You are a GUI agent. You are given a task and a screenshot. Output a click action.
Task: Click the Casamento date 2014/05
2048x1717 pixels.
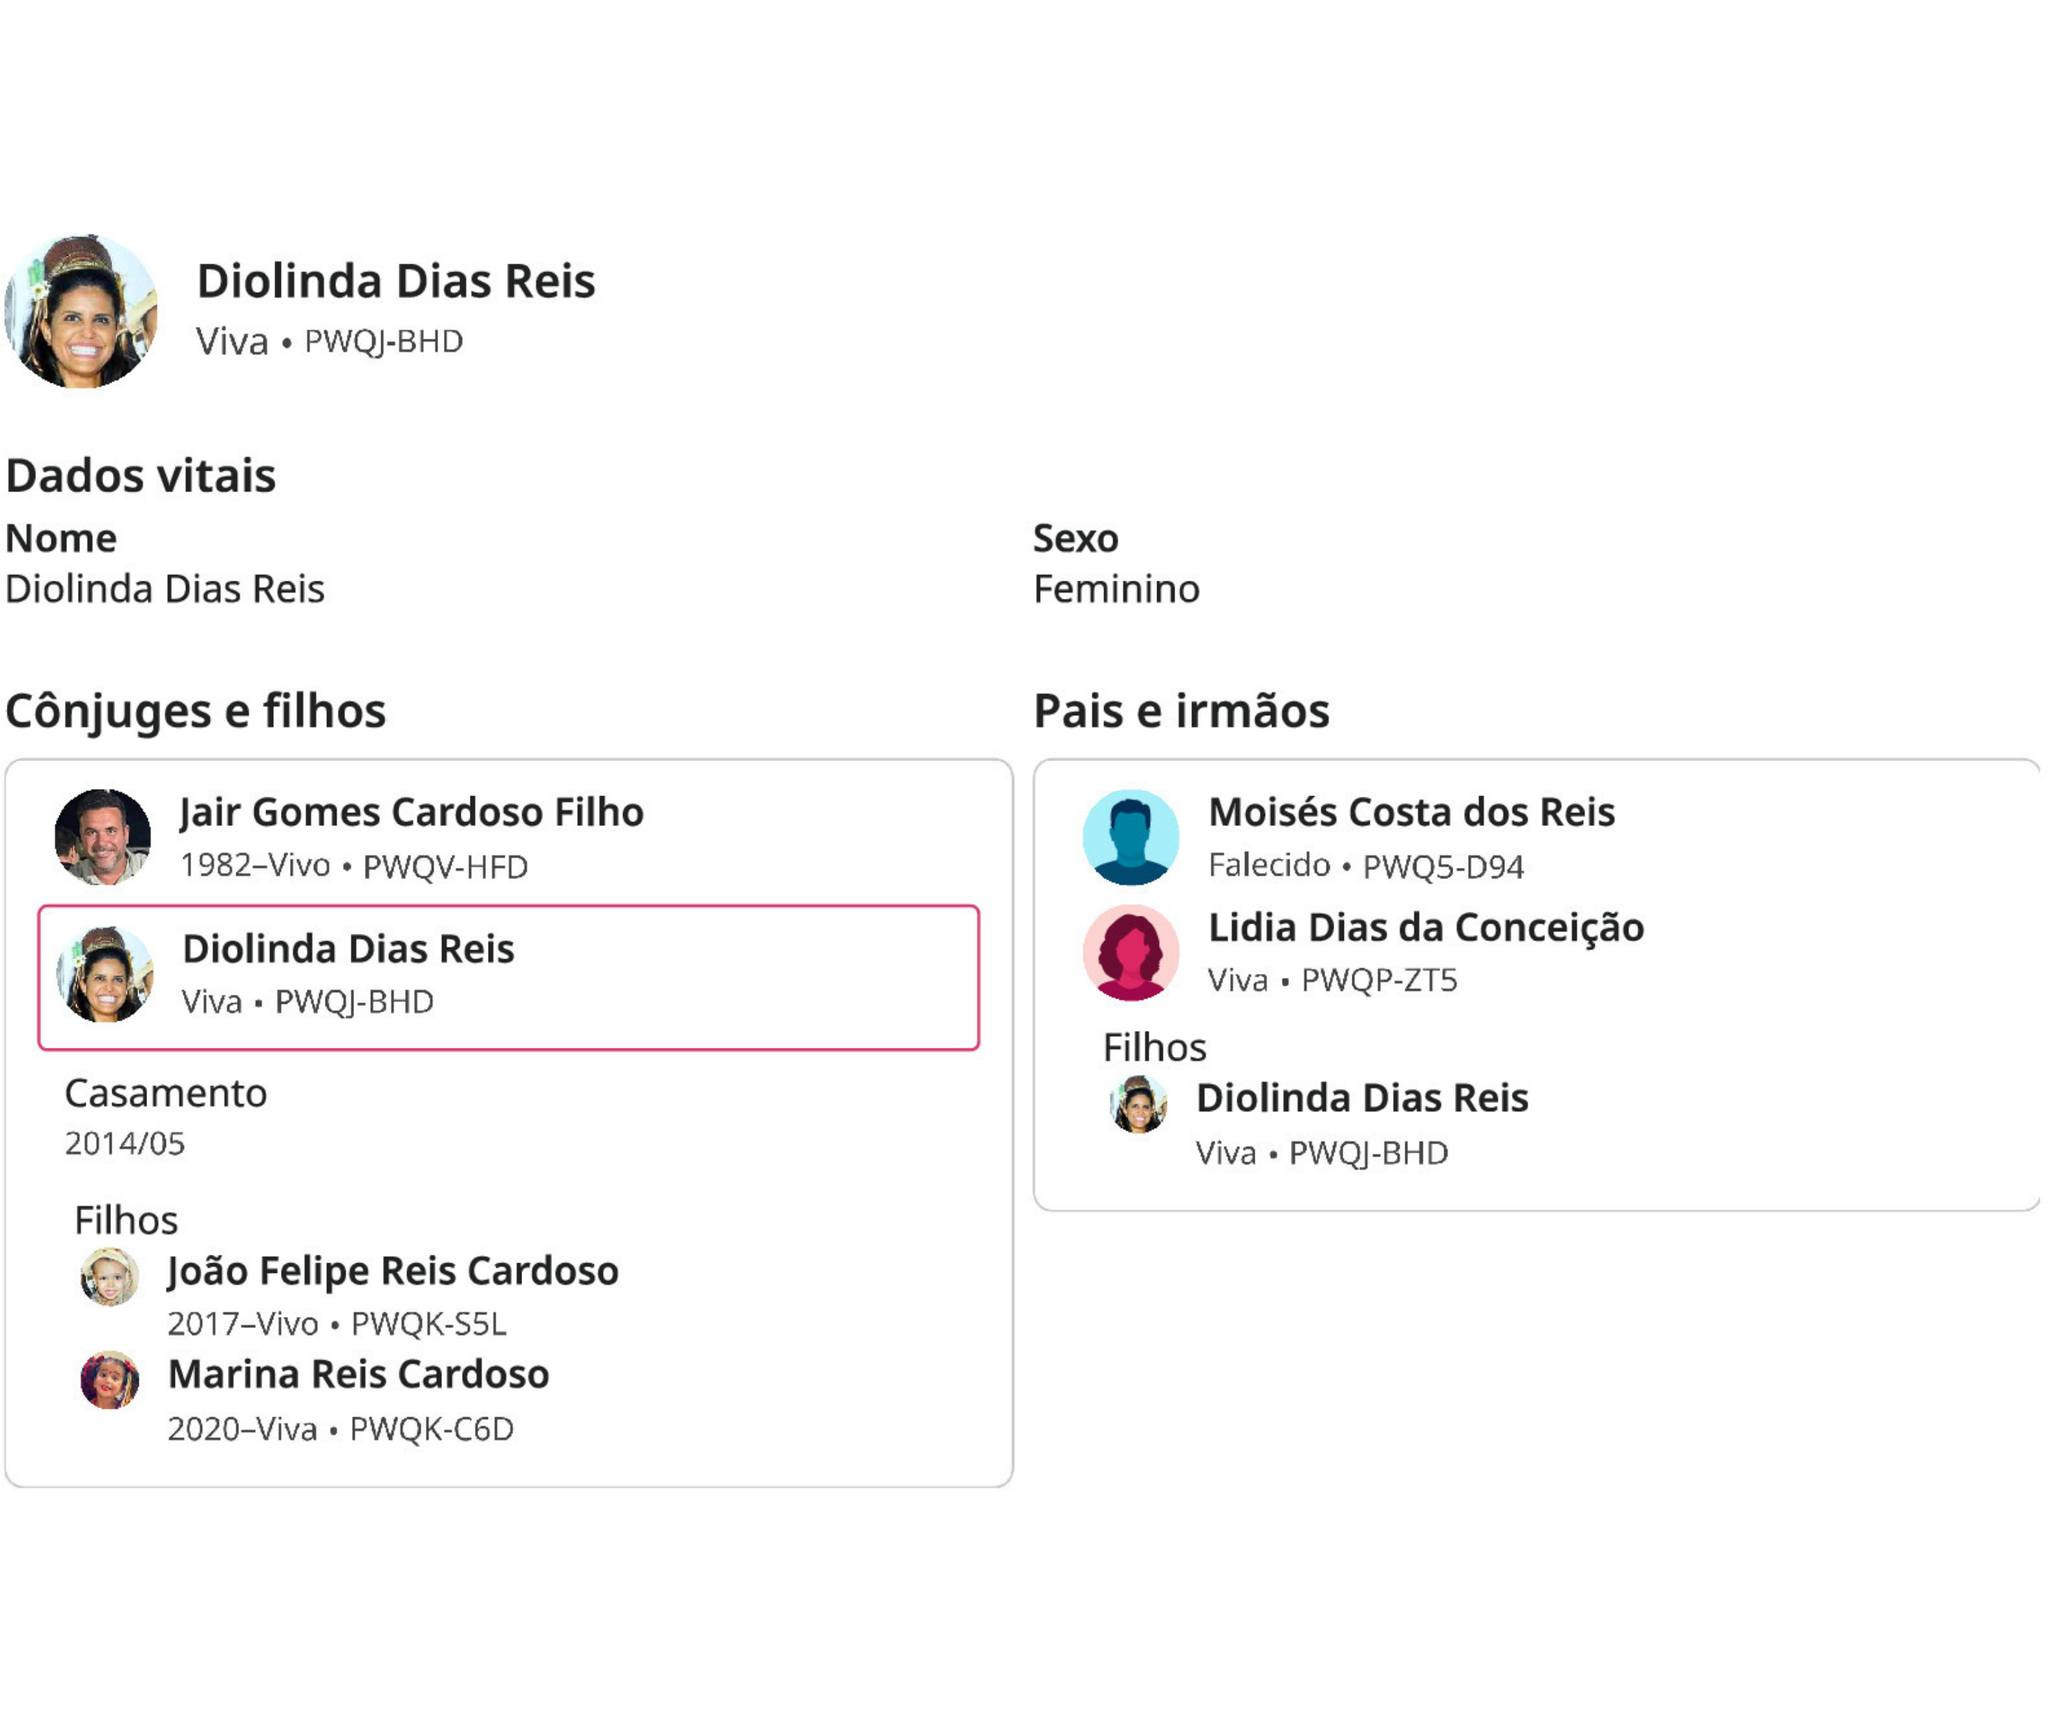[x=125, y=1143]
